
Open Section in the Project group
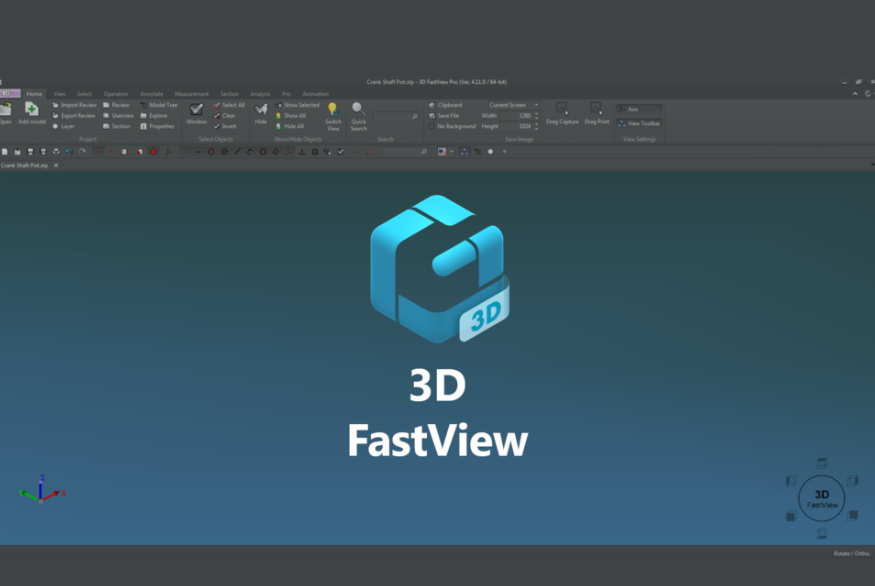pyautogui.click(x=117, y=126)
